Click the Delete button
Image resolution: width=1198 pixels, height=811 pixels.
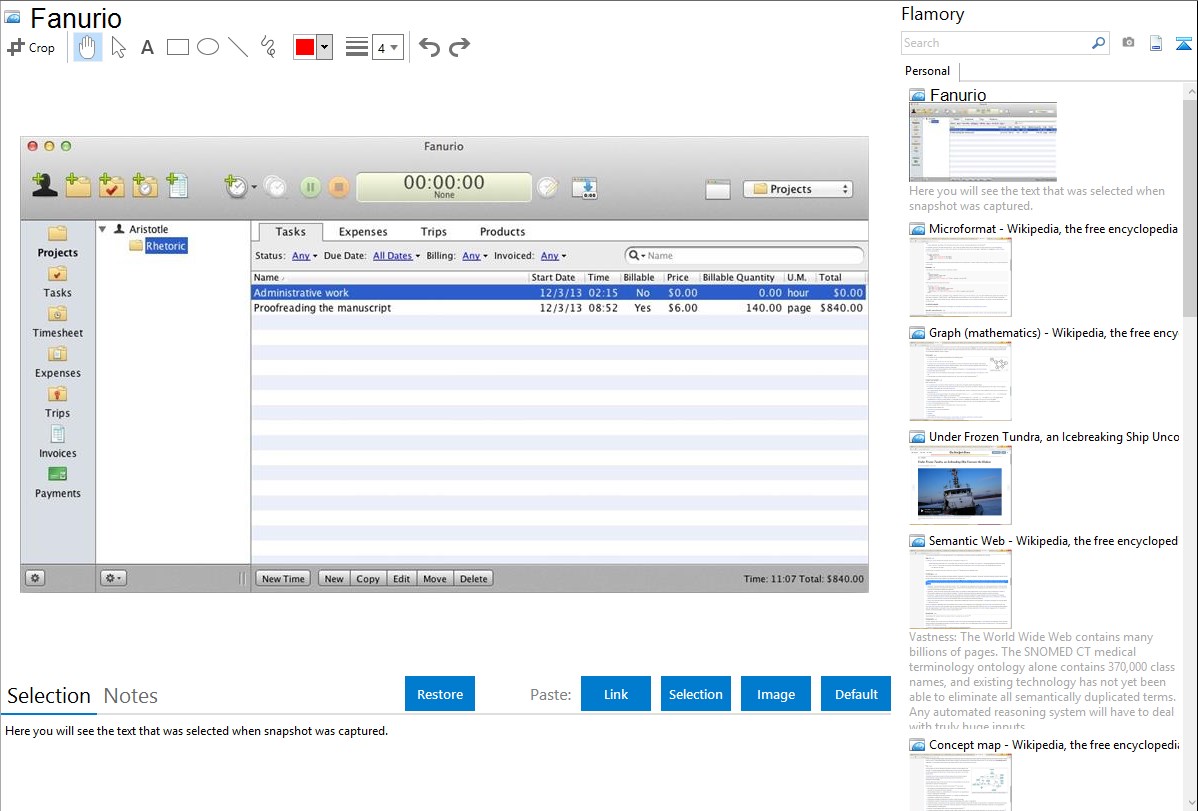(x=474, y=579)
